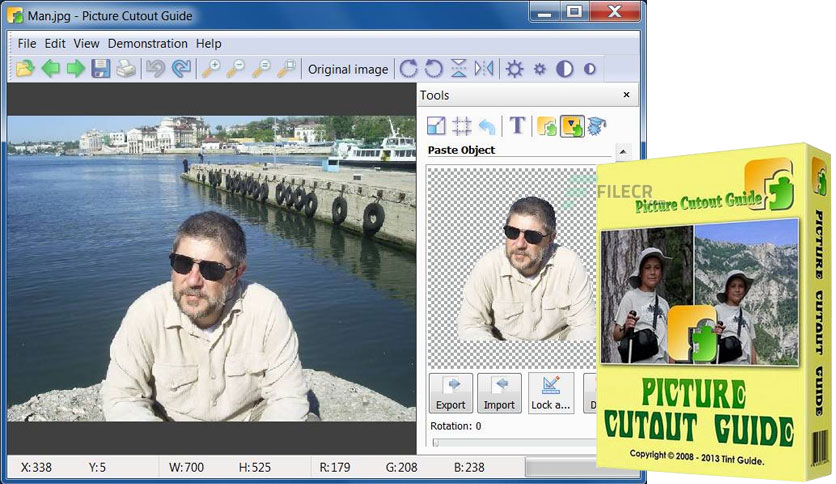Click the pasted man object preview

click(x=528, y=269)
